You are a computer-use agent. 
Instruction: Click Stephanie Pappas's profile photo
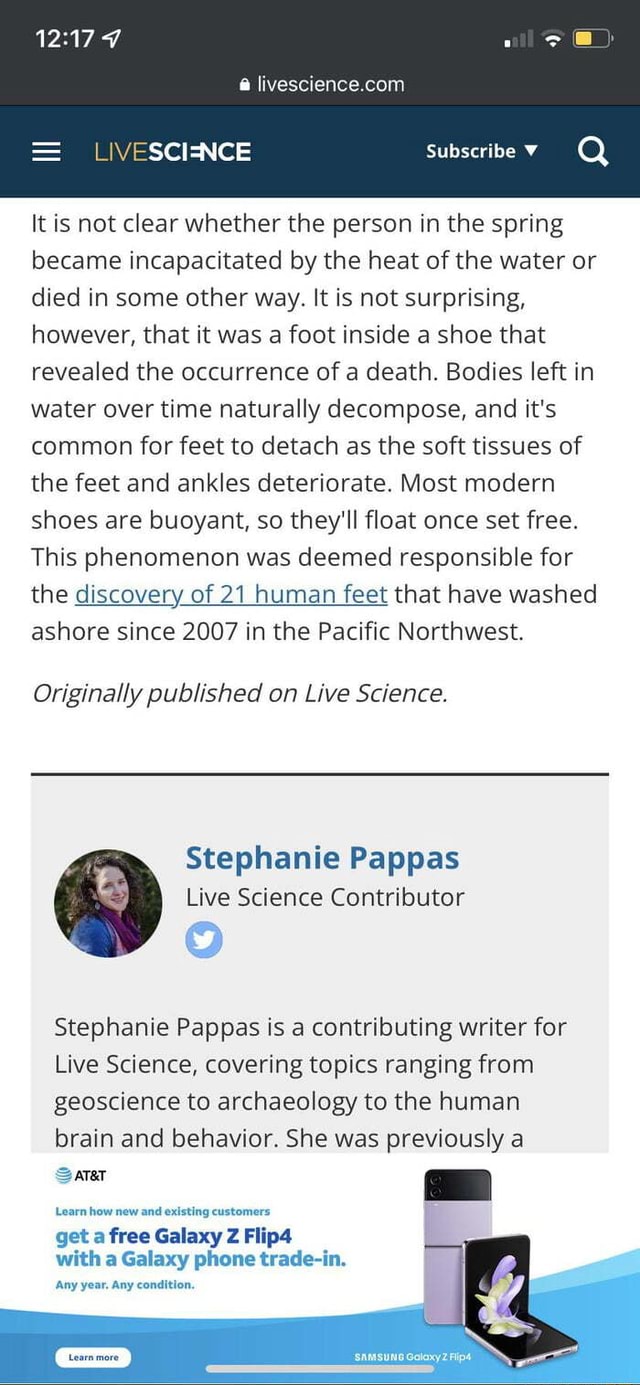point(108,901)
